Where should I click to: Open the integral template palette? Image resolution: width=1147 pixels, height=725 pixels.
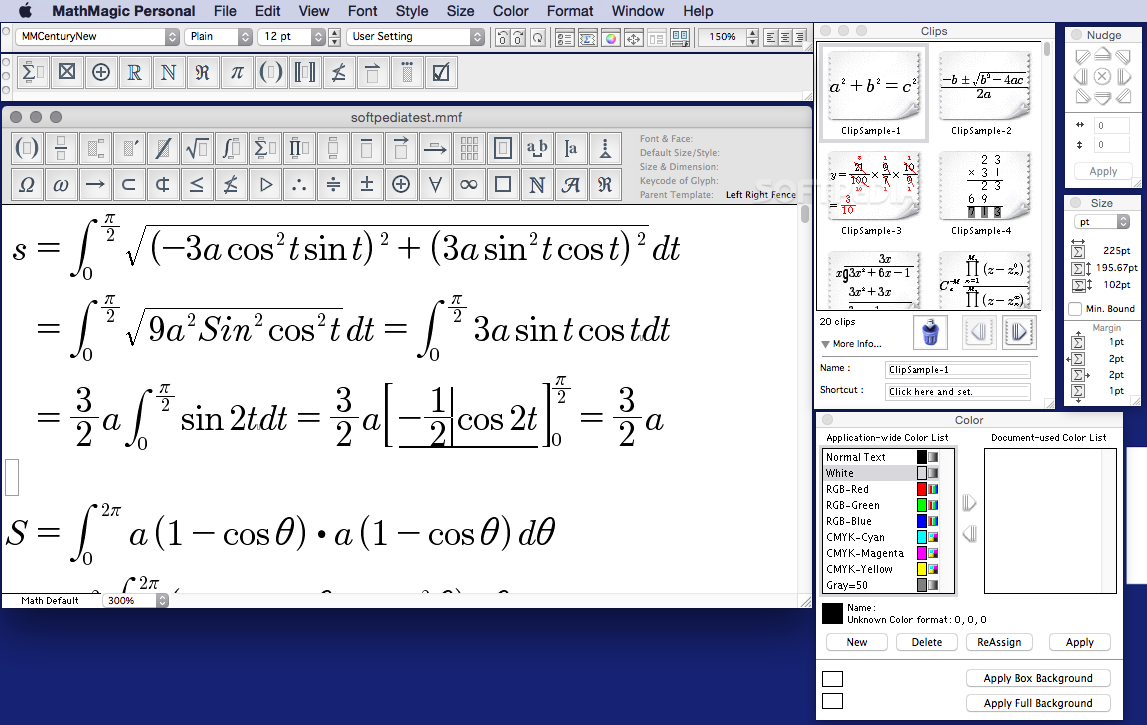(231, 149)
